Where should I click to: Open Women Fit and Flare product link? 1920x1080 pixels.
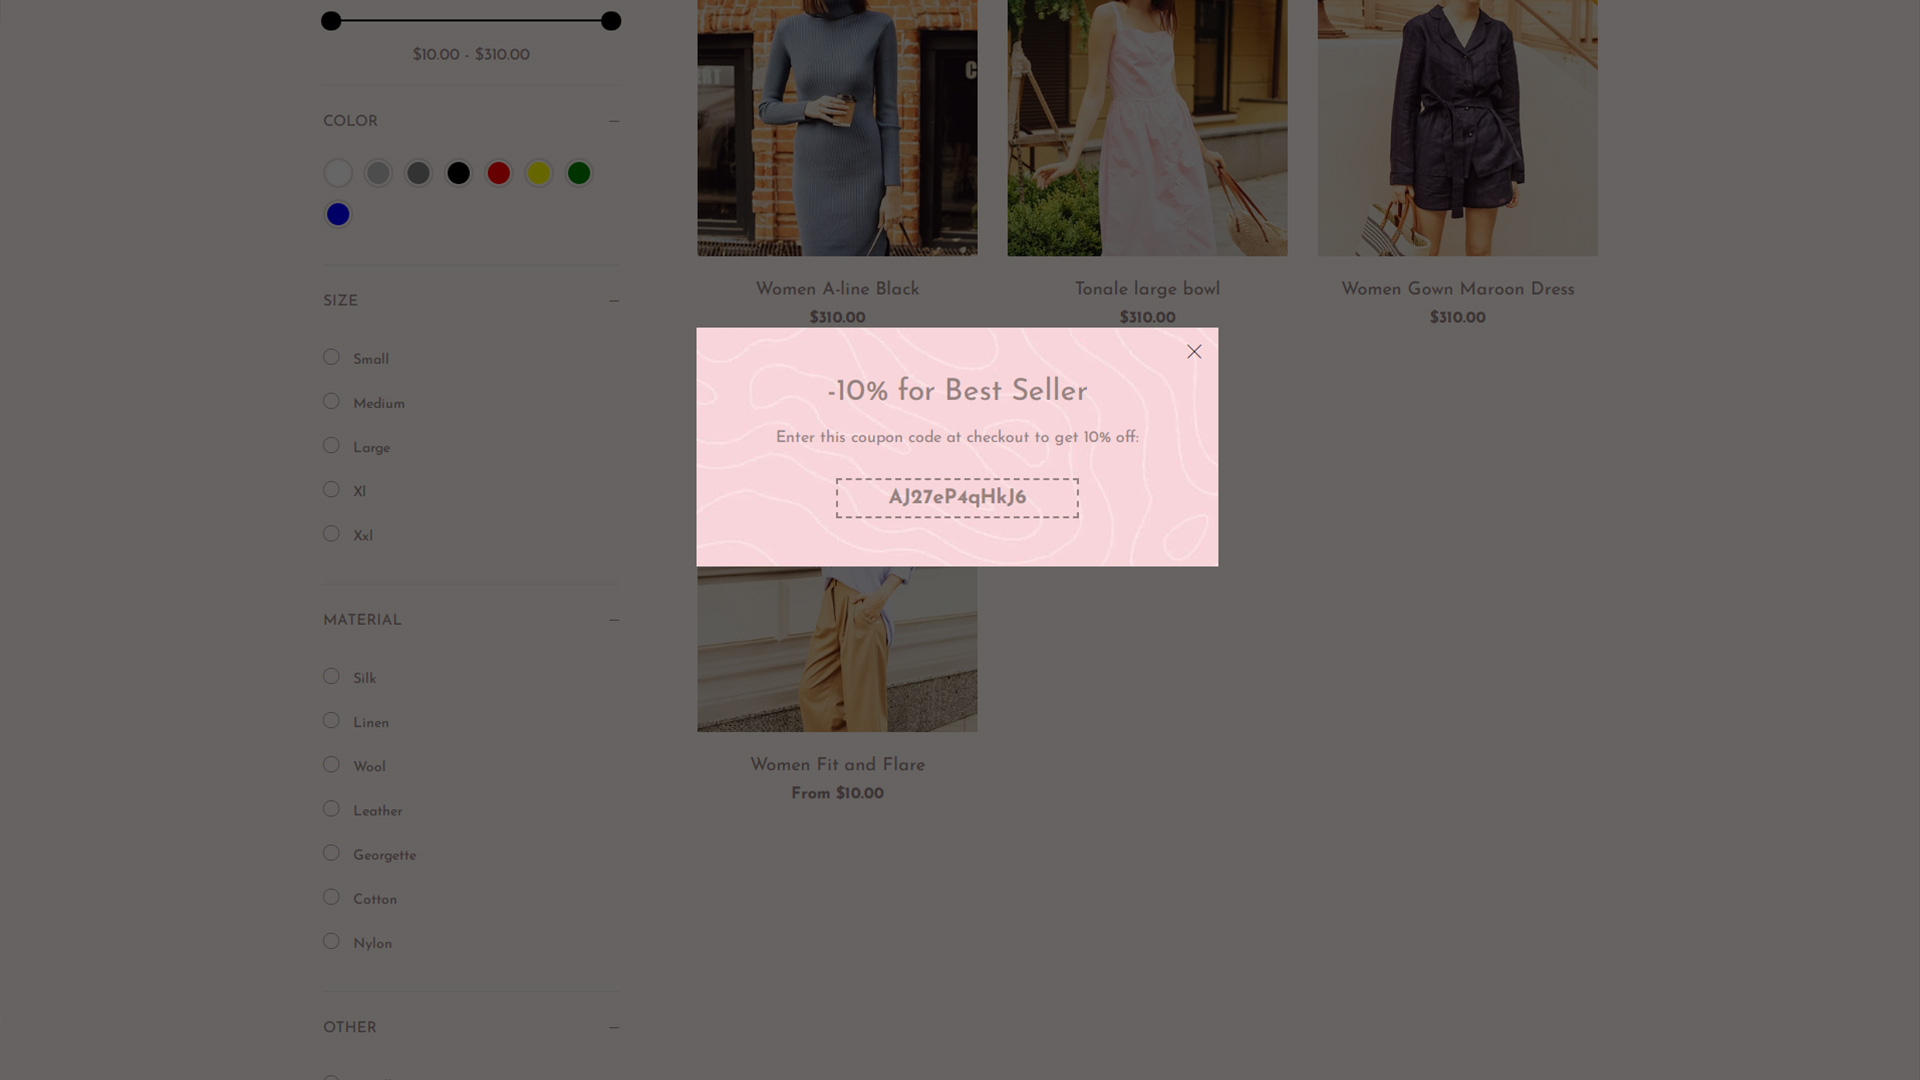[x=837, y=765]
